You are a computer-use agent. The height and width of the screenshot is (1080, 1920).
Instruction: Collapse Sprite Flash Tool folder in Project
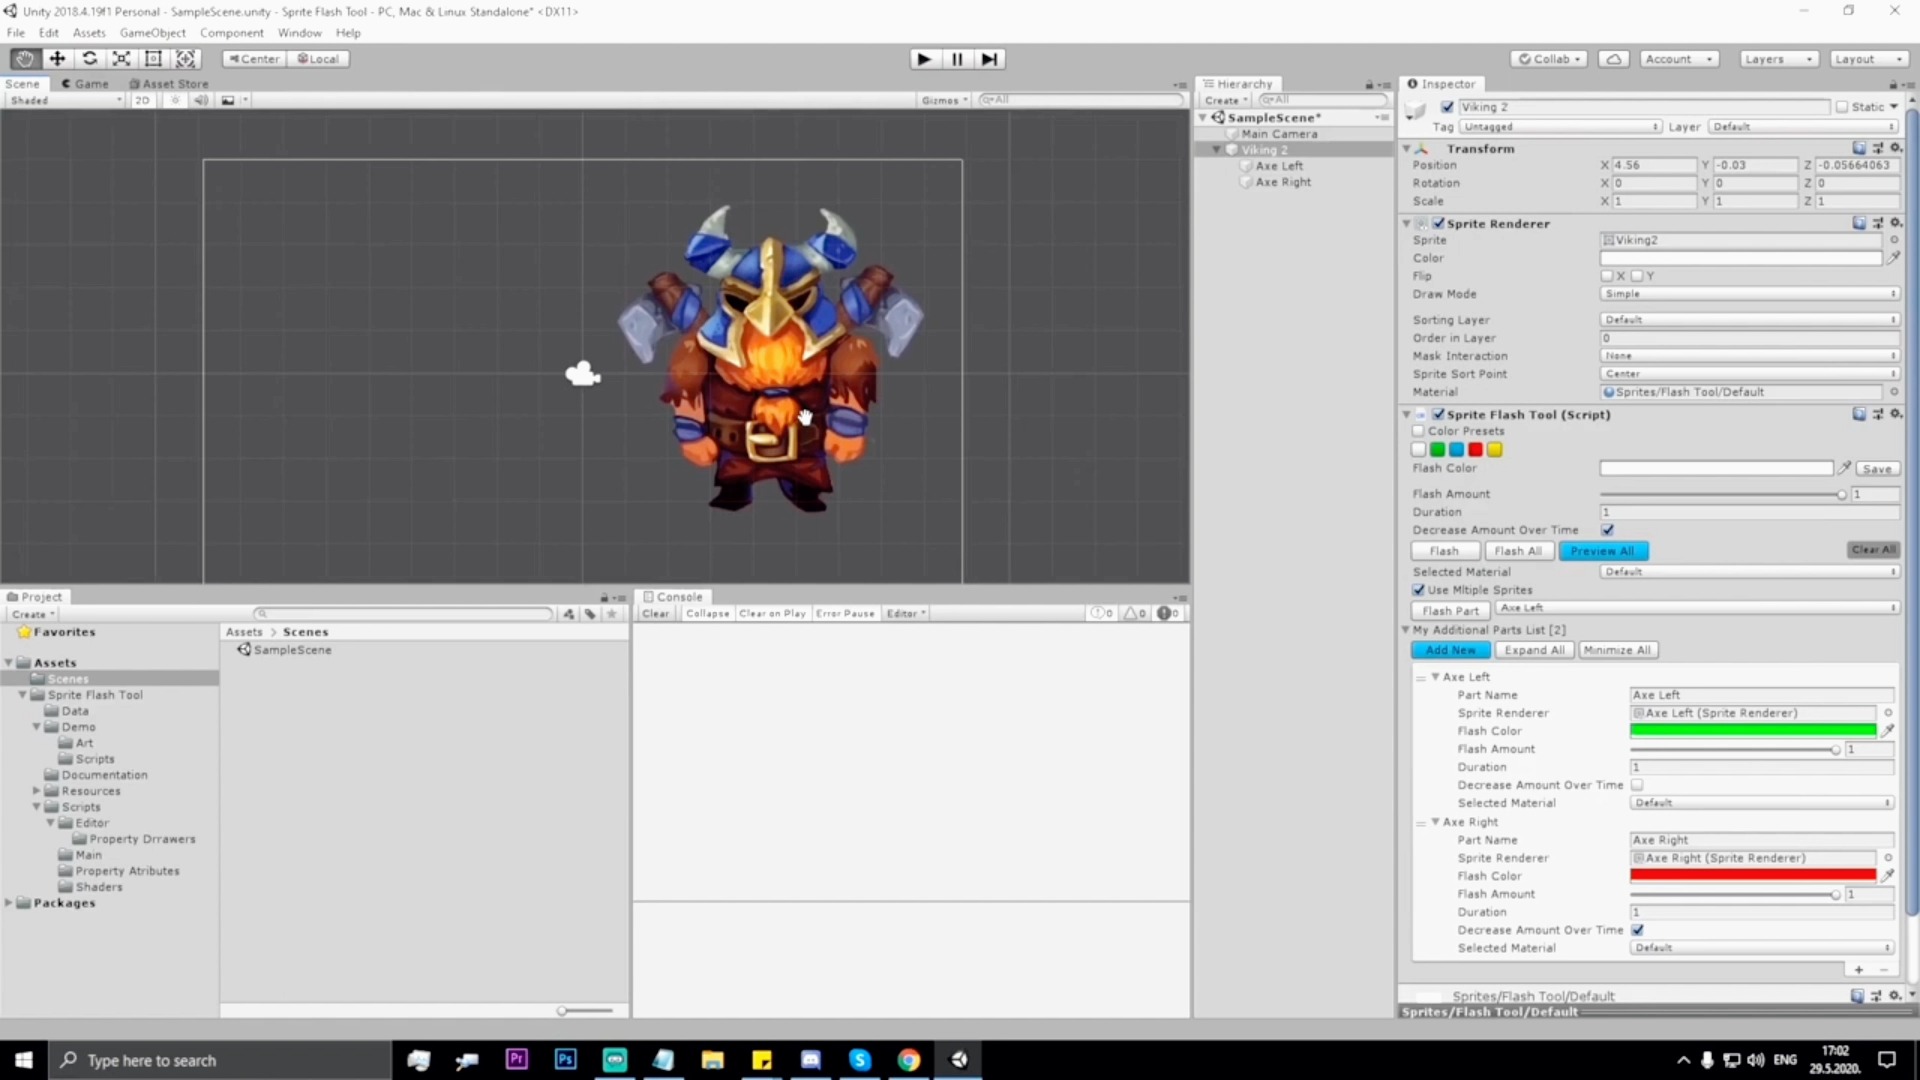pos(22,695)
